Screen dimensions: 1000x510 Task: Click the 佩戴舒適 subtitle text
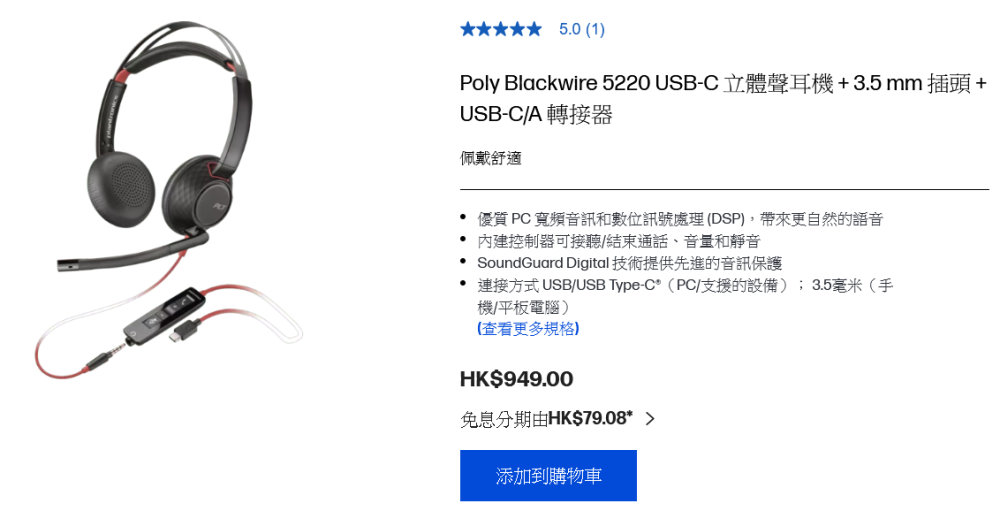pos(490,158)
